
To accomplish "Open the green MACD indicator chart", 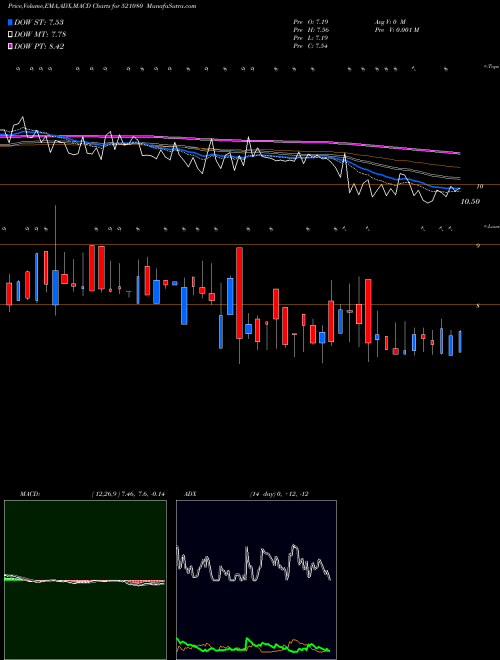I will click(85, 580).
